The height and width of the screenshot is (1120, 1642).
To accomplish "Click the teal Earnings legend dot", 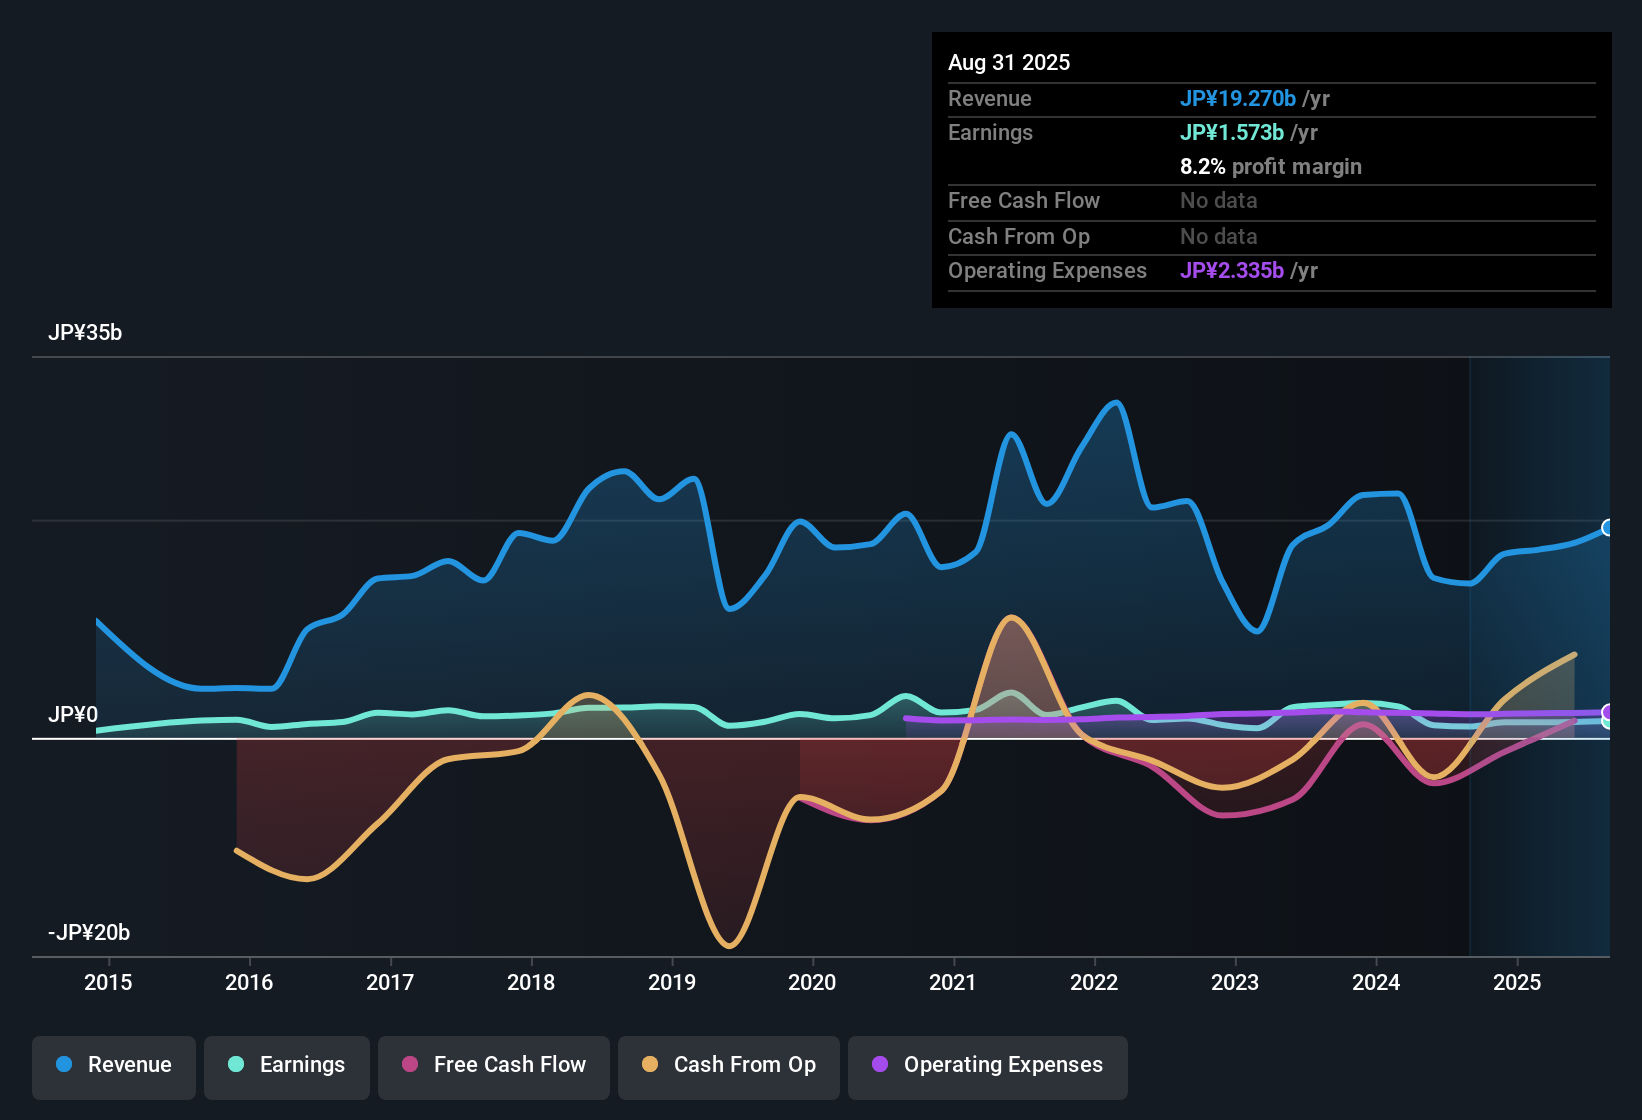I will click(236, 1065).
